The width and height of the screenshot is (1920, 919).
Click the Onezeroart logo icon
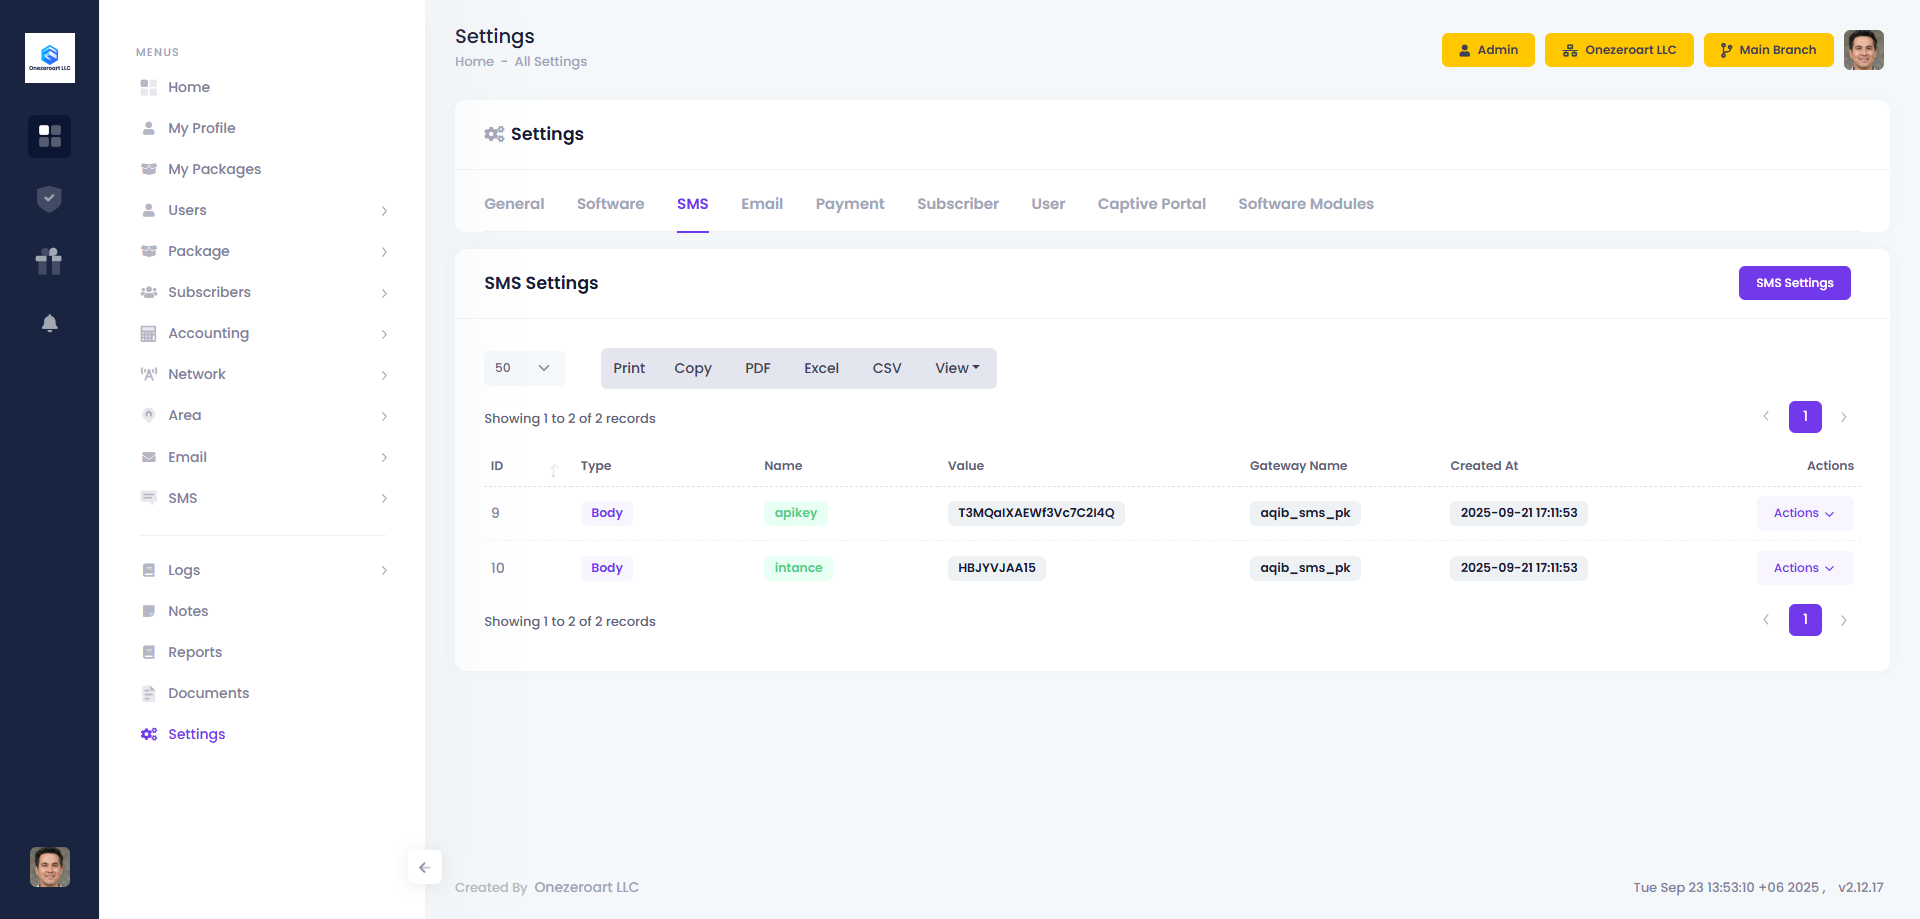tap(49, 58)
